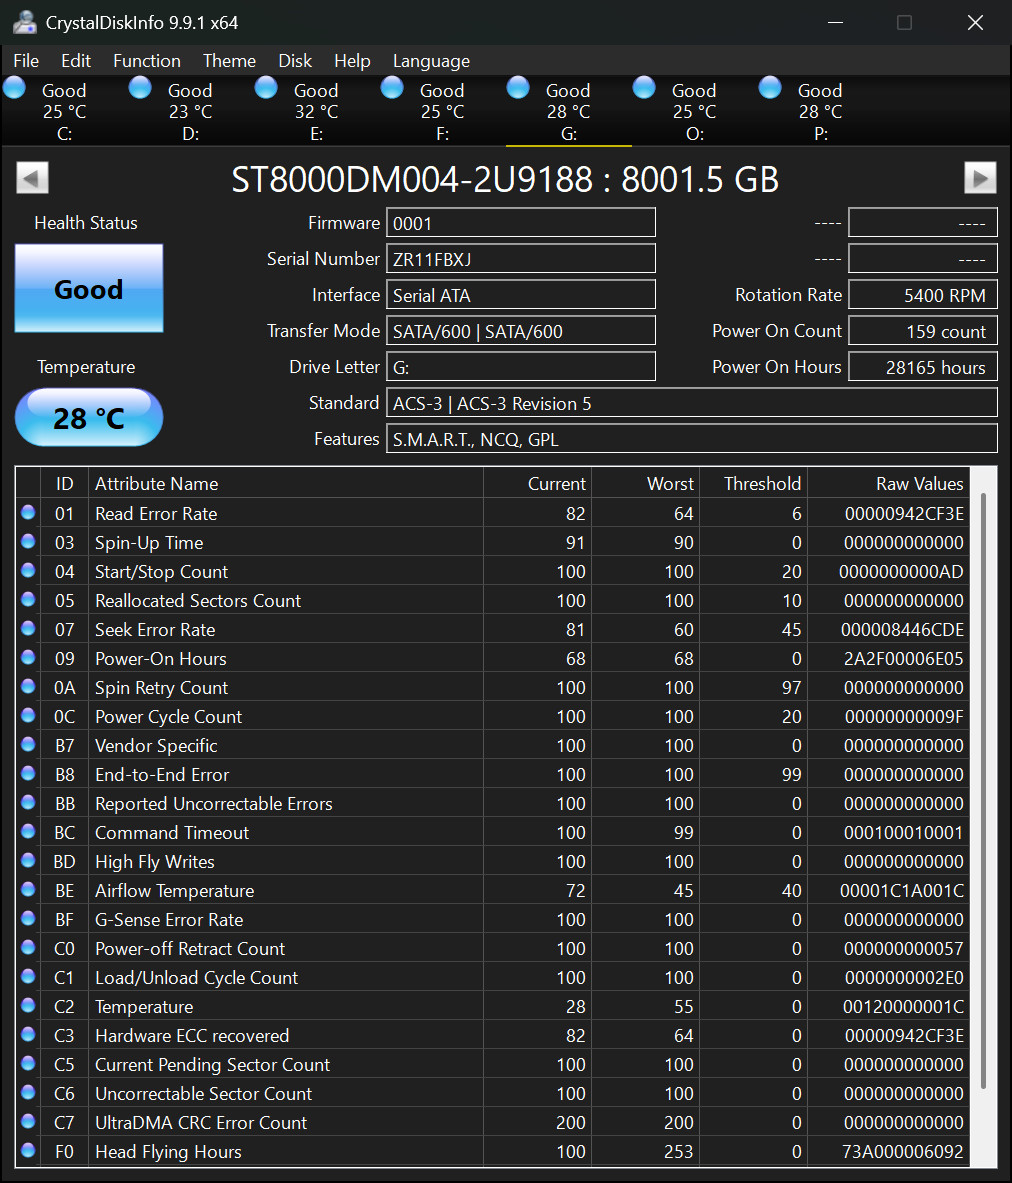Select the Hardware ECC recovered row
This screenshot has width=1012, height=1183.
click(x=493, y=1035)
